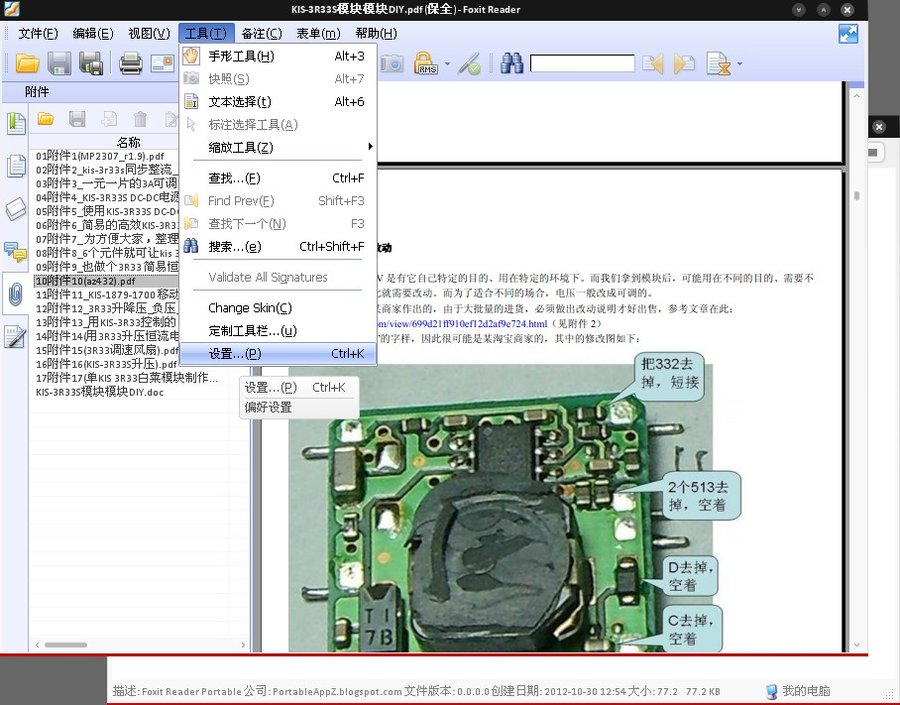The height and width of the screenshot is (705, 900).
Task: Click the fullscreen expand icon at top right
Action: click(848, 33)
